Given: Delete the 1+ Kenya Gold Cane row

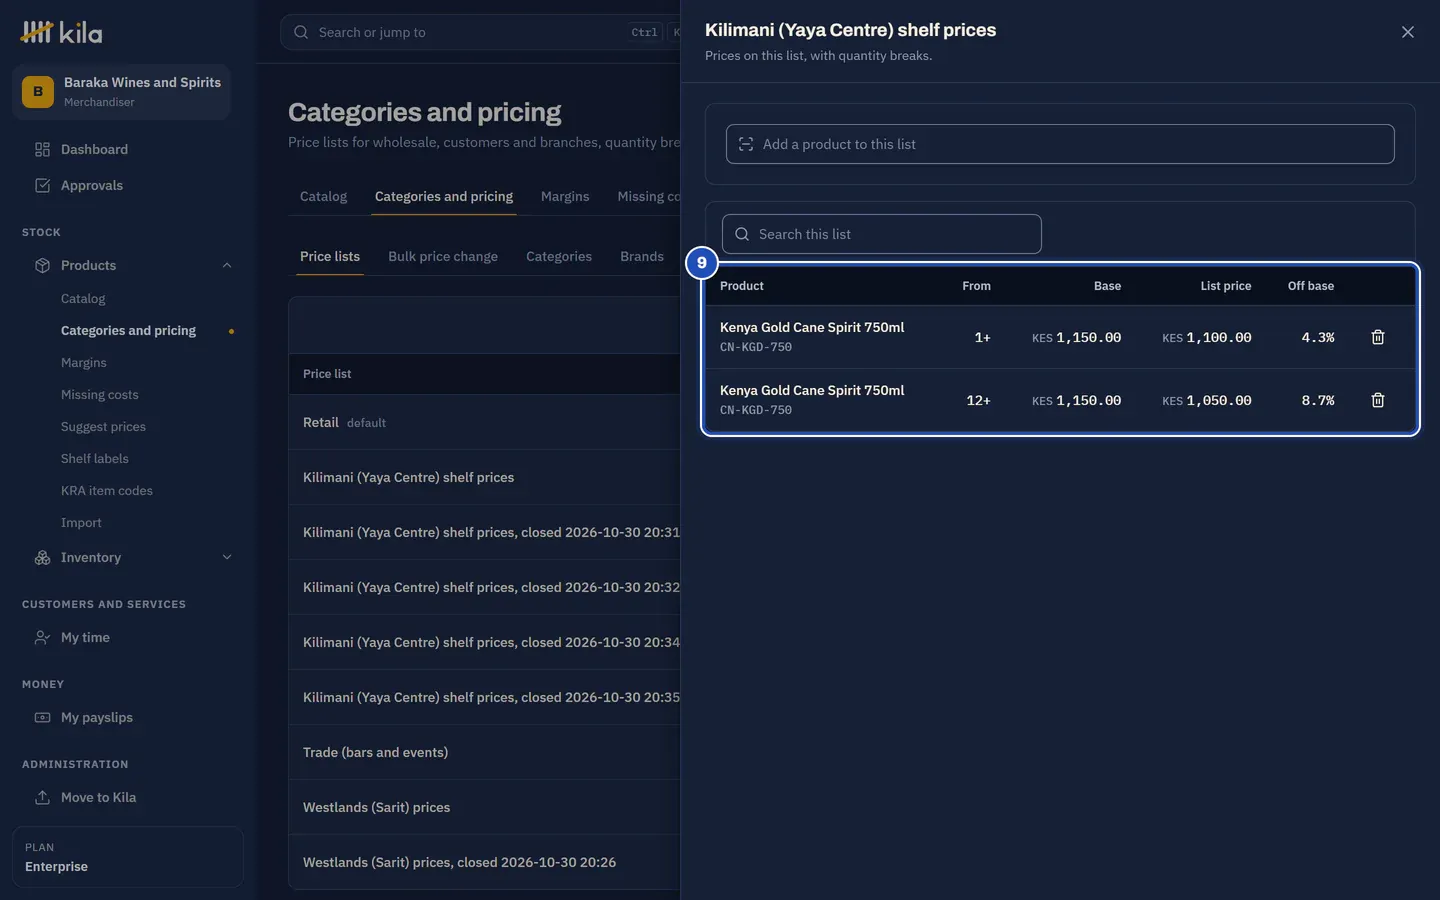Looking at the screenshot, I should click(1377, 337).
